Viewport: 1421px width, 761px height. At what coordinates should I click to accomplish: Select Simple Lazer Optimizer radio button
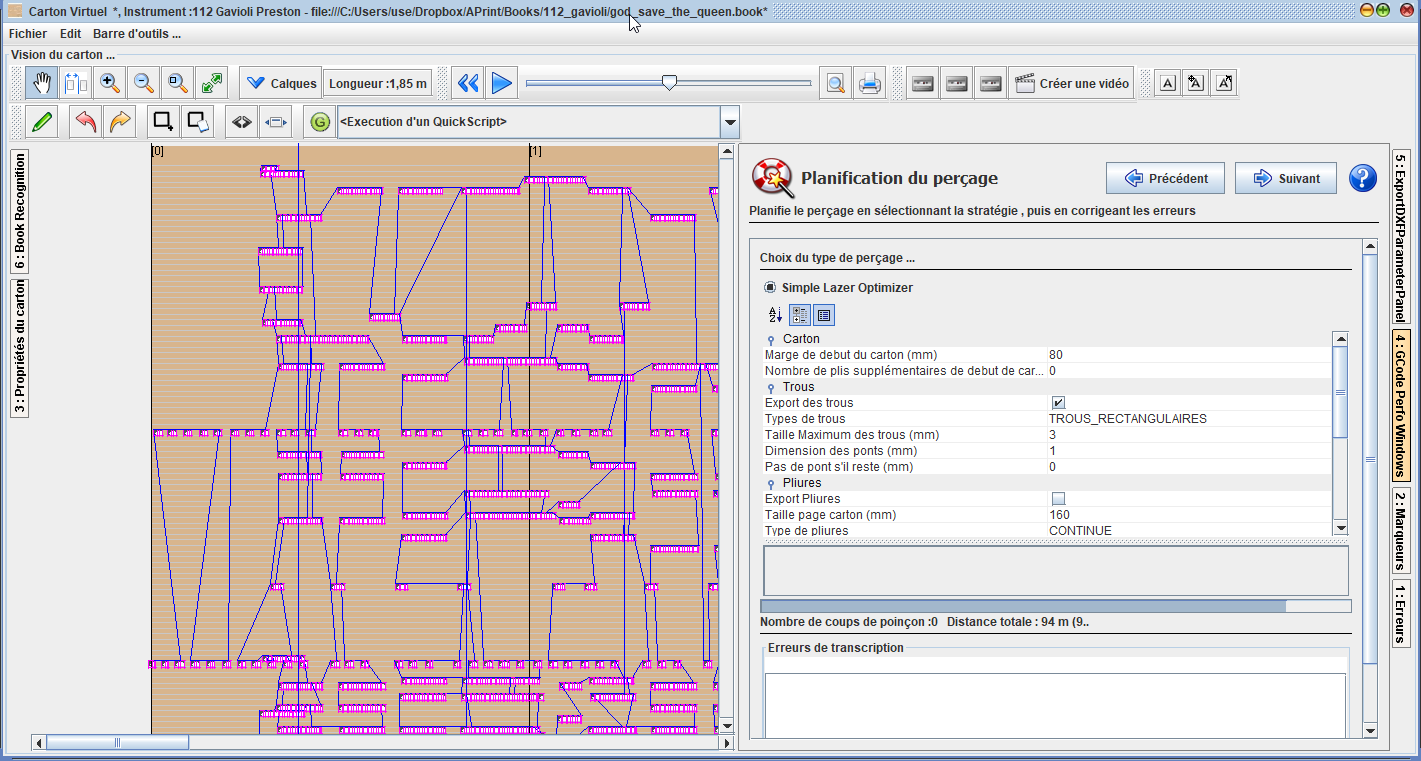pyautogui.click(x=770, y=288)
